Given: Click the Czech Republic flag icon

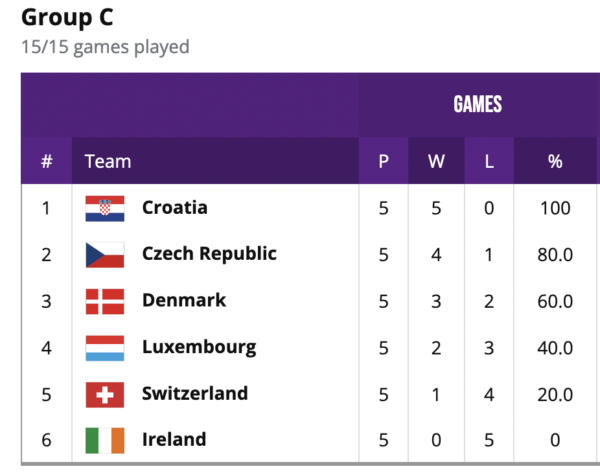Looking at the screenshot, I should (105, 255).
